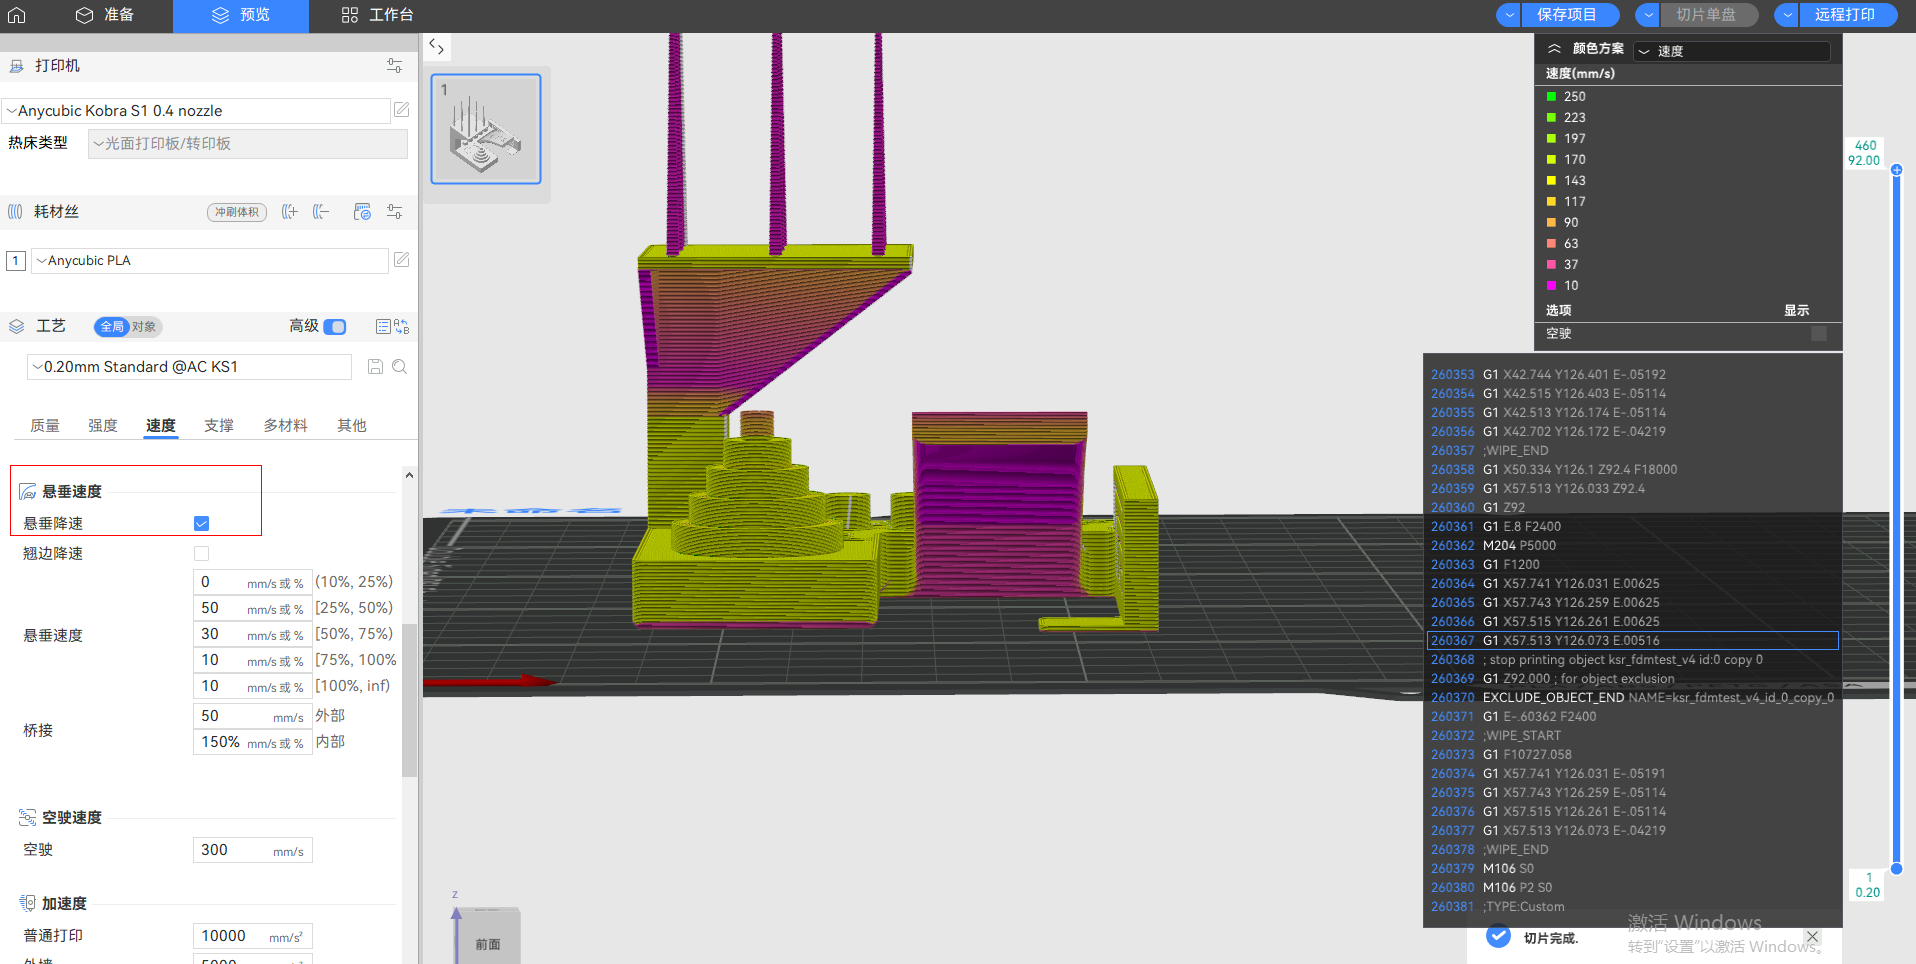1916x964 pixels.
Task: Click the slicing complete checkmark icon
Action: click(x=1498, y=937)
